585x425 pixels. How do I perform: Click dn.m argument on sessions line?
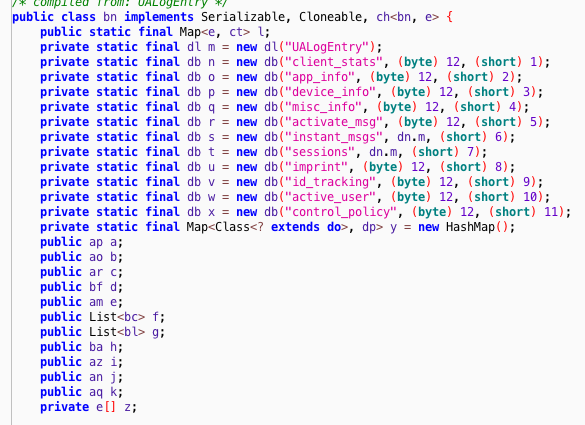click(x=383, y=152)
